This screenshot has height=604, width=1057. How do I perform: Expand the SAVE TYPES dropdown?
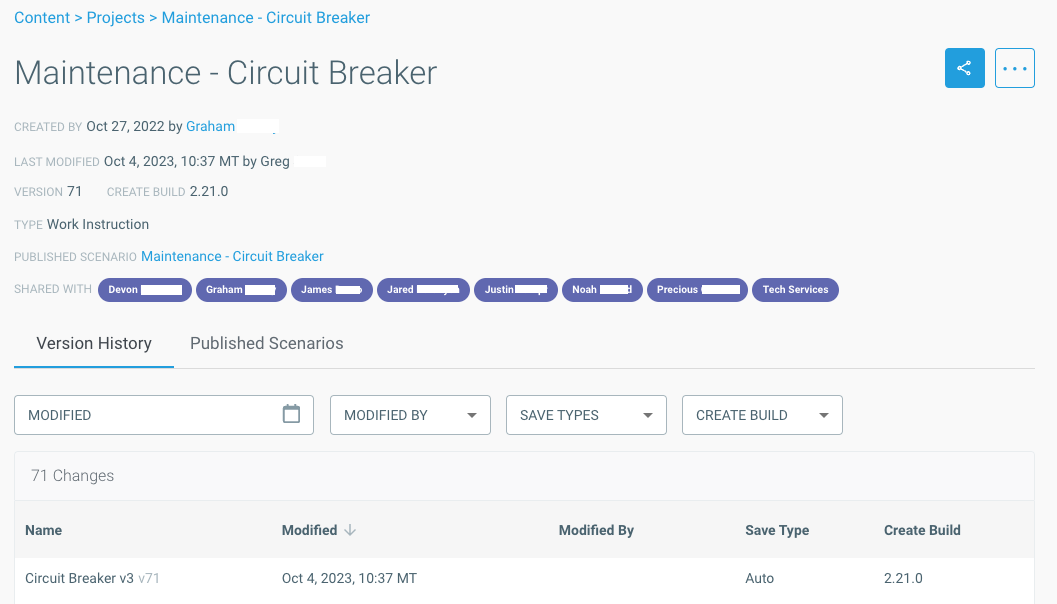(586, 415)
